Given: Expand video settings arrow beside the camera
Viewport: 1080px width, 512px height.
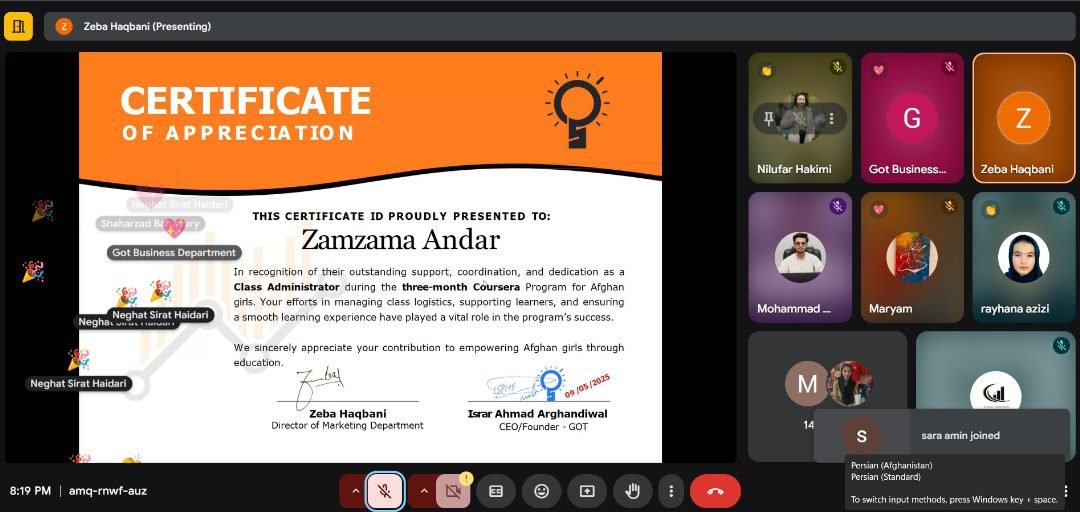Looking at the screenshot, I should click(424, 491).
